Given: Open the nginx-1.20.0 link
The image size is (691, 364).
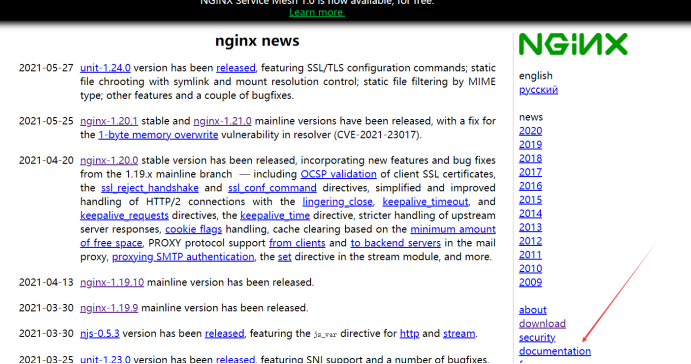Looking at the screenshot, I should (x=109, y=160).
